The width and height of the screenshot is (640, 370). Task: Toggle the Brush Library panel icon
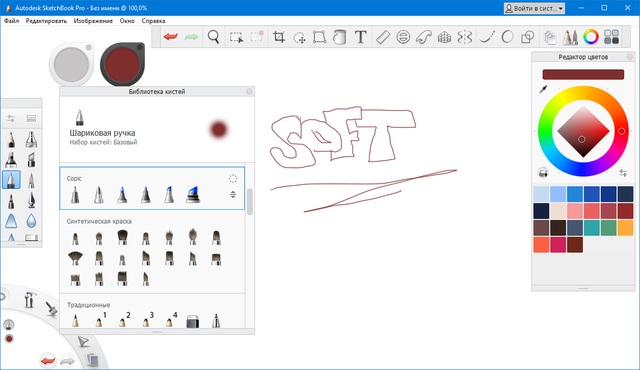point(570,37)
